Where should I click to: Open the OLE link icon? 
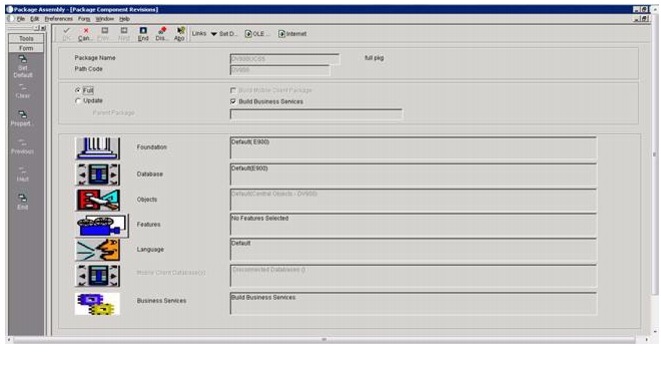pyautogui.click(x=248, y=34)
